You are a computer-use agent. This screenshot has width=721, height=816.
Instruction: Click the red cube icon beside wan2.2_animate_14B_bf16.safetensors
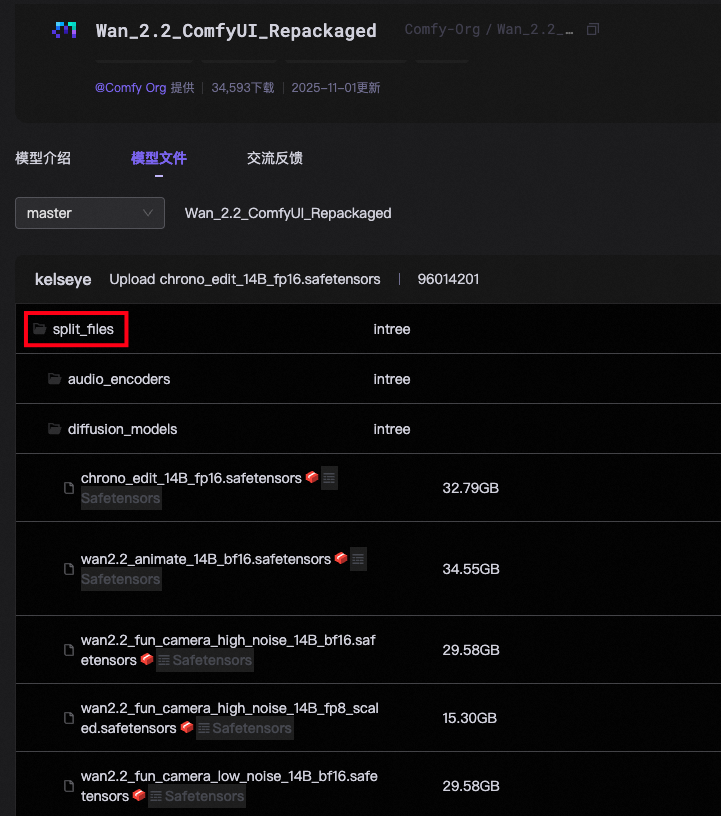pyautogui.click(x=341, y=559)
